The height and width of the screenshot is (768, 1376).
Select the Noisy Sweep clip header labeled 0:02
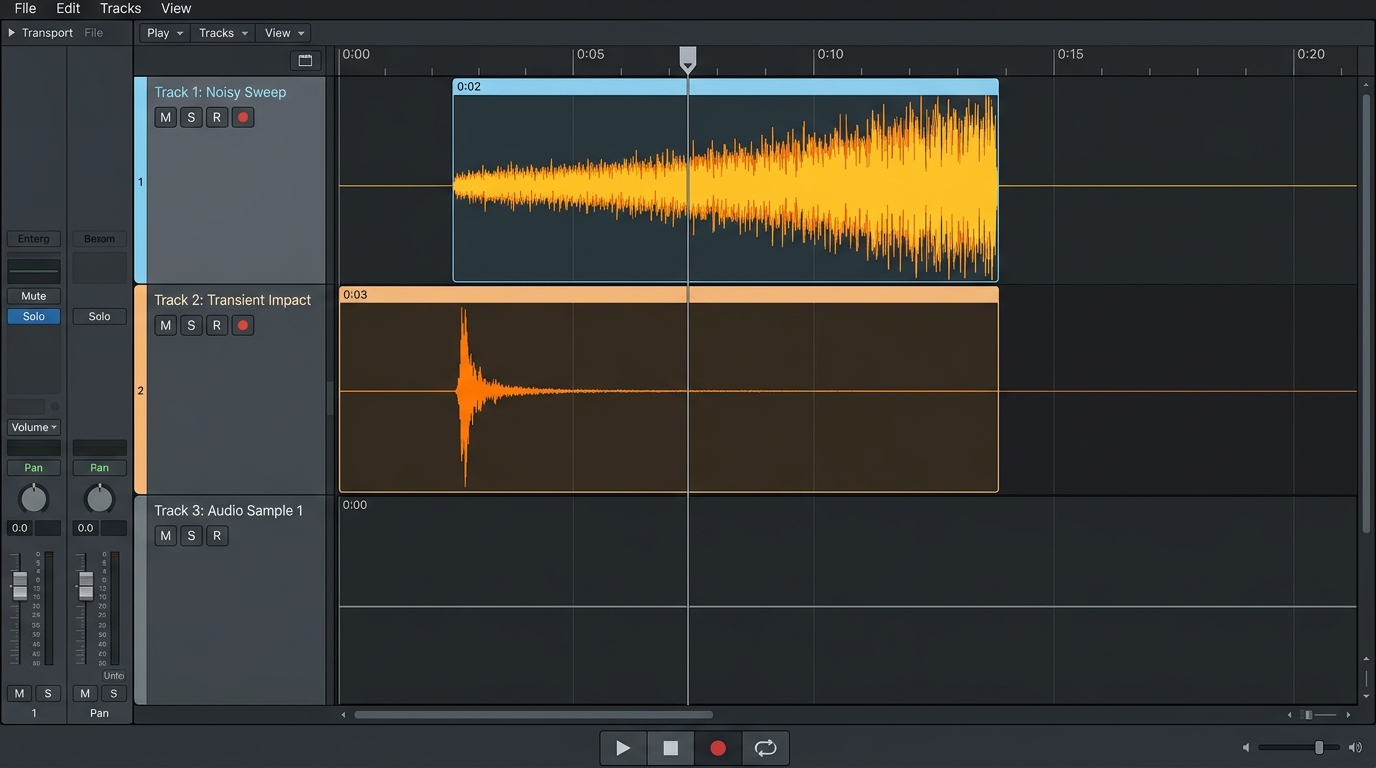725,87
